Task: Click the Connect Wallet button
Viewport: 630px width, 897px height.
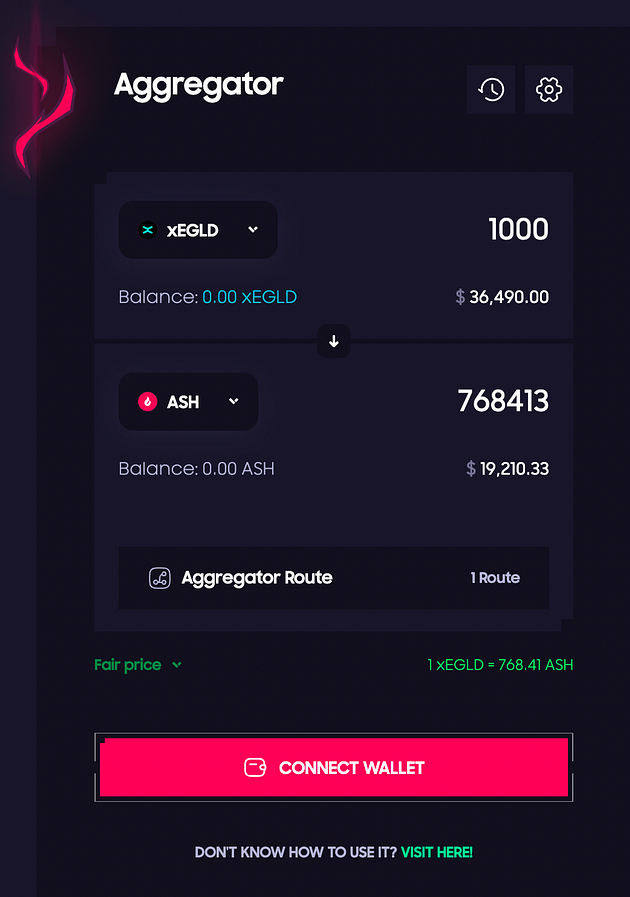Action: click(334, 768)
